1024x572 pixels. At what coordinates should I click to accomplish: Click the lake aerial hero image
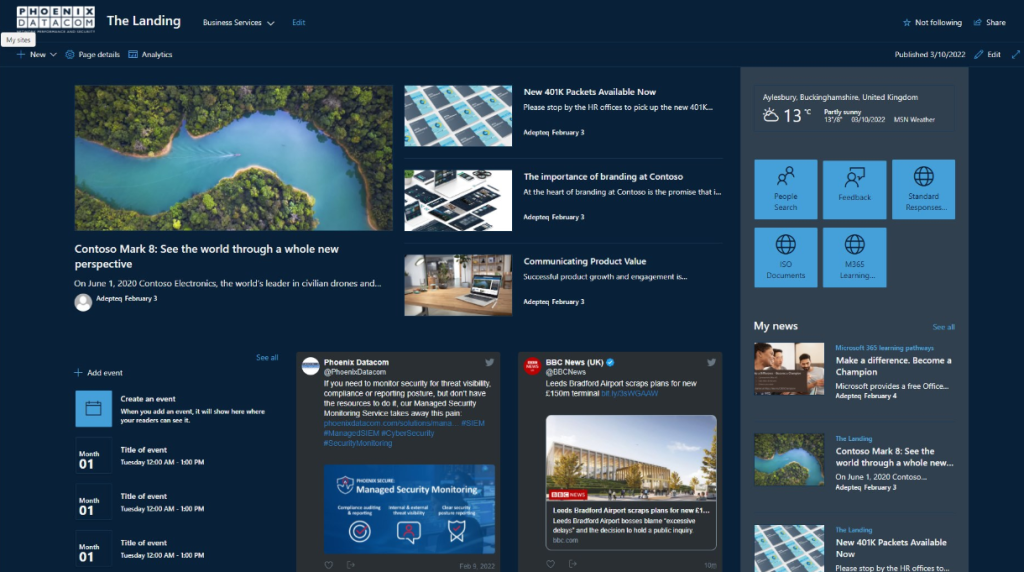[233, 158]
